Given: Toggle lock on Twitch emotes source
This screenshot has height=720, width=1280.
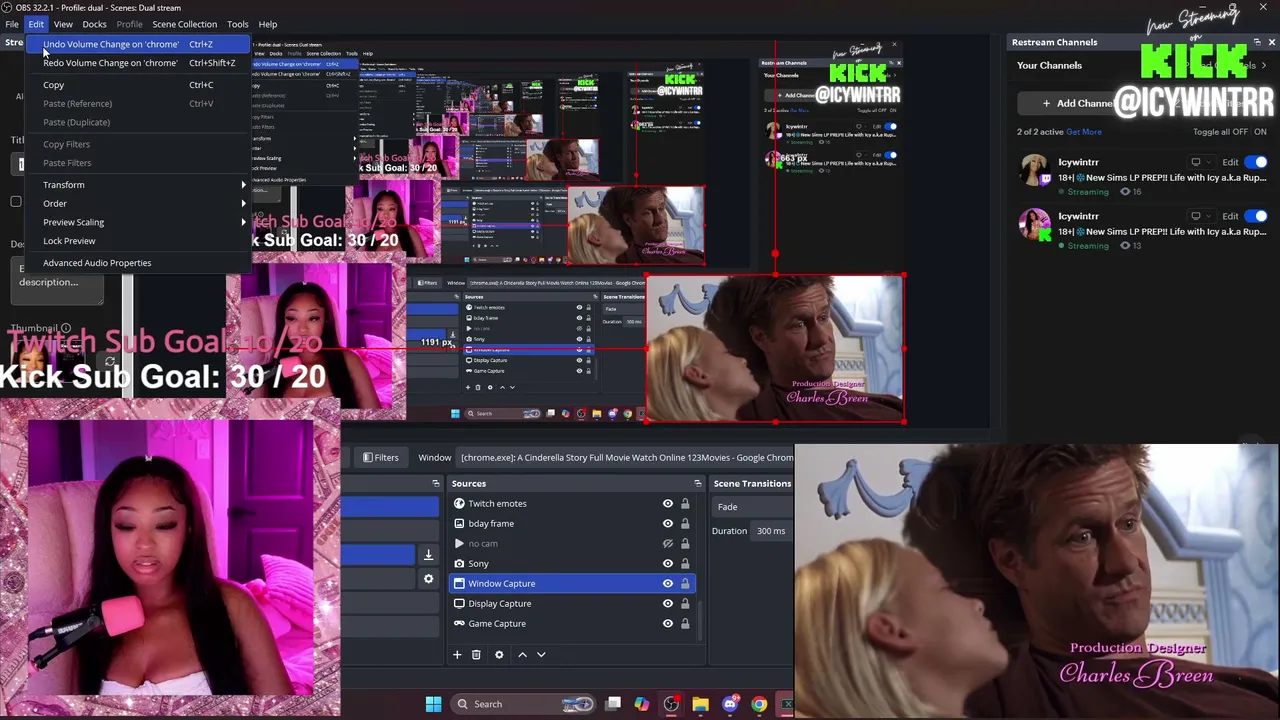Looking at the screenshot, I should coord(685,504).
